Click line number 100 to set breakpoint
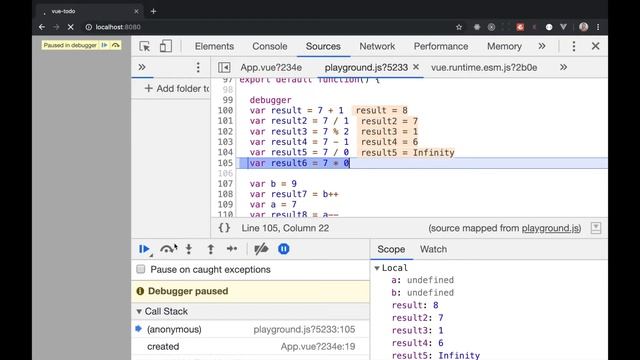The image size is (640, 360). coord(225,111)
